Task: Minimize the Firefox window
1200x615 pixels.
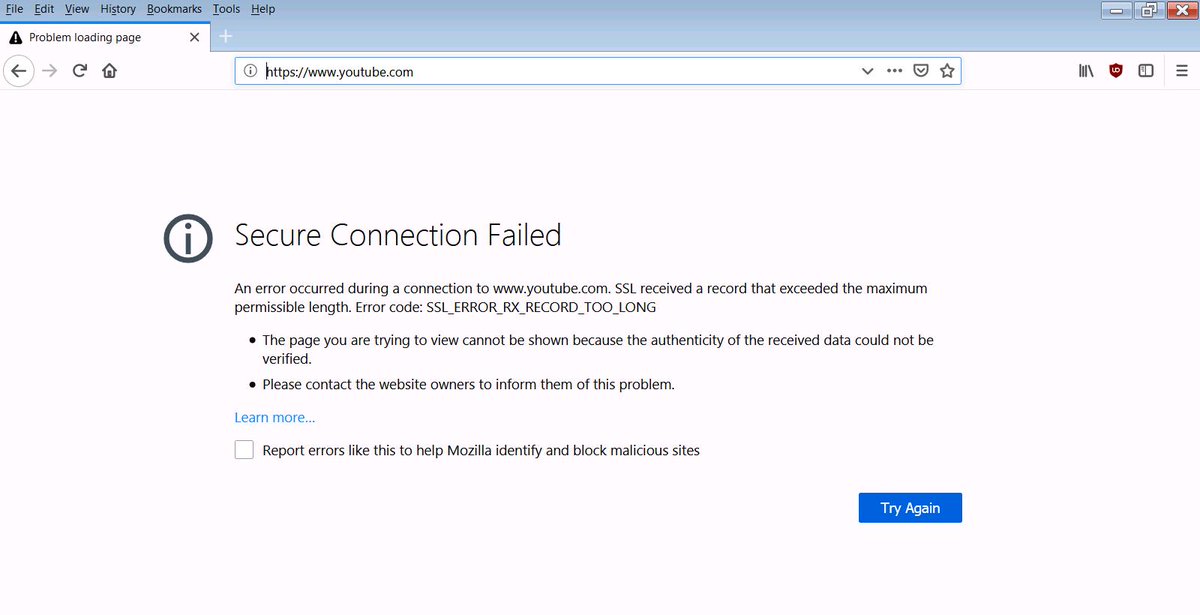Action: coord(1117,10)
